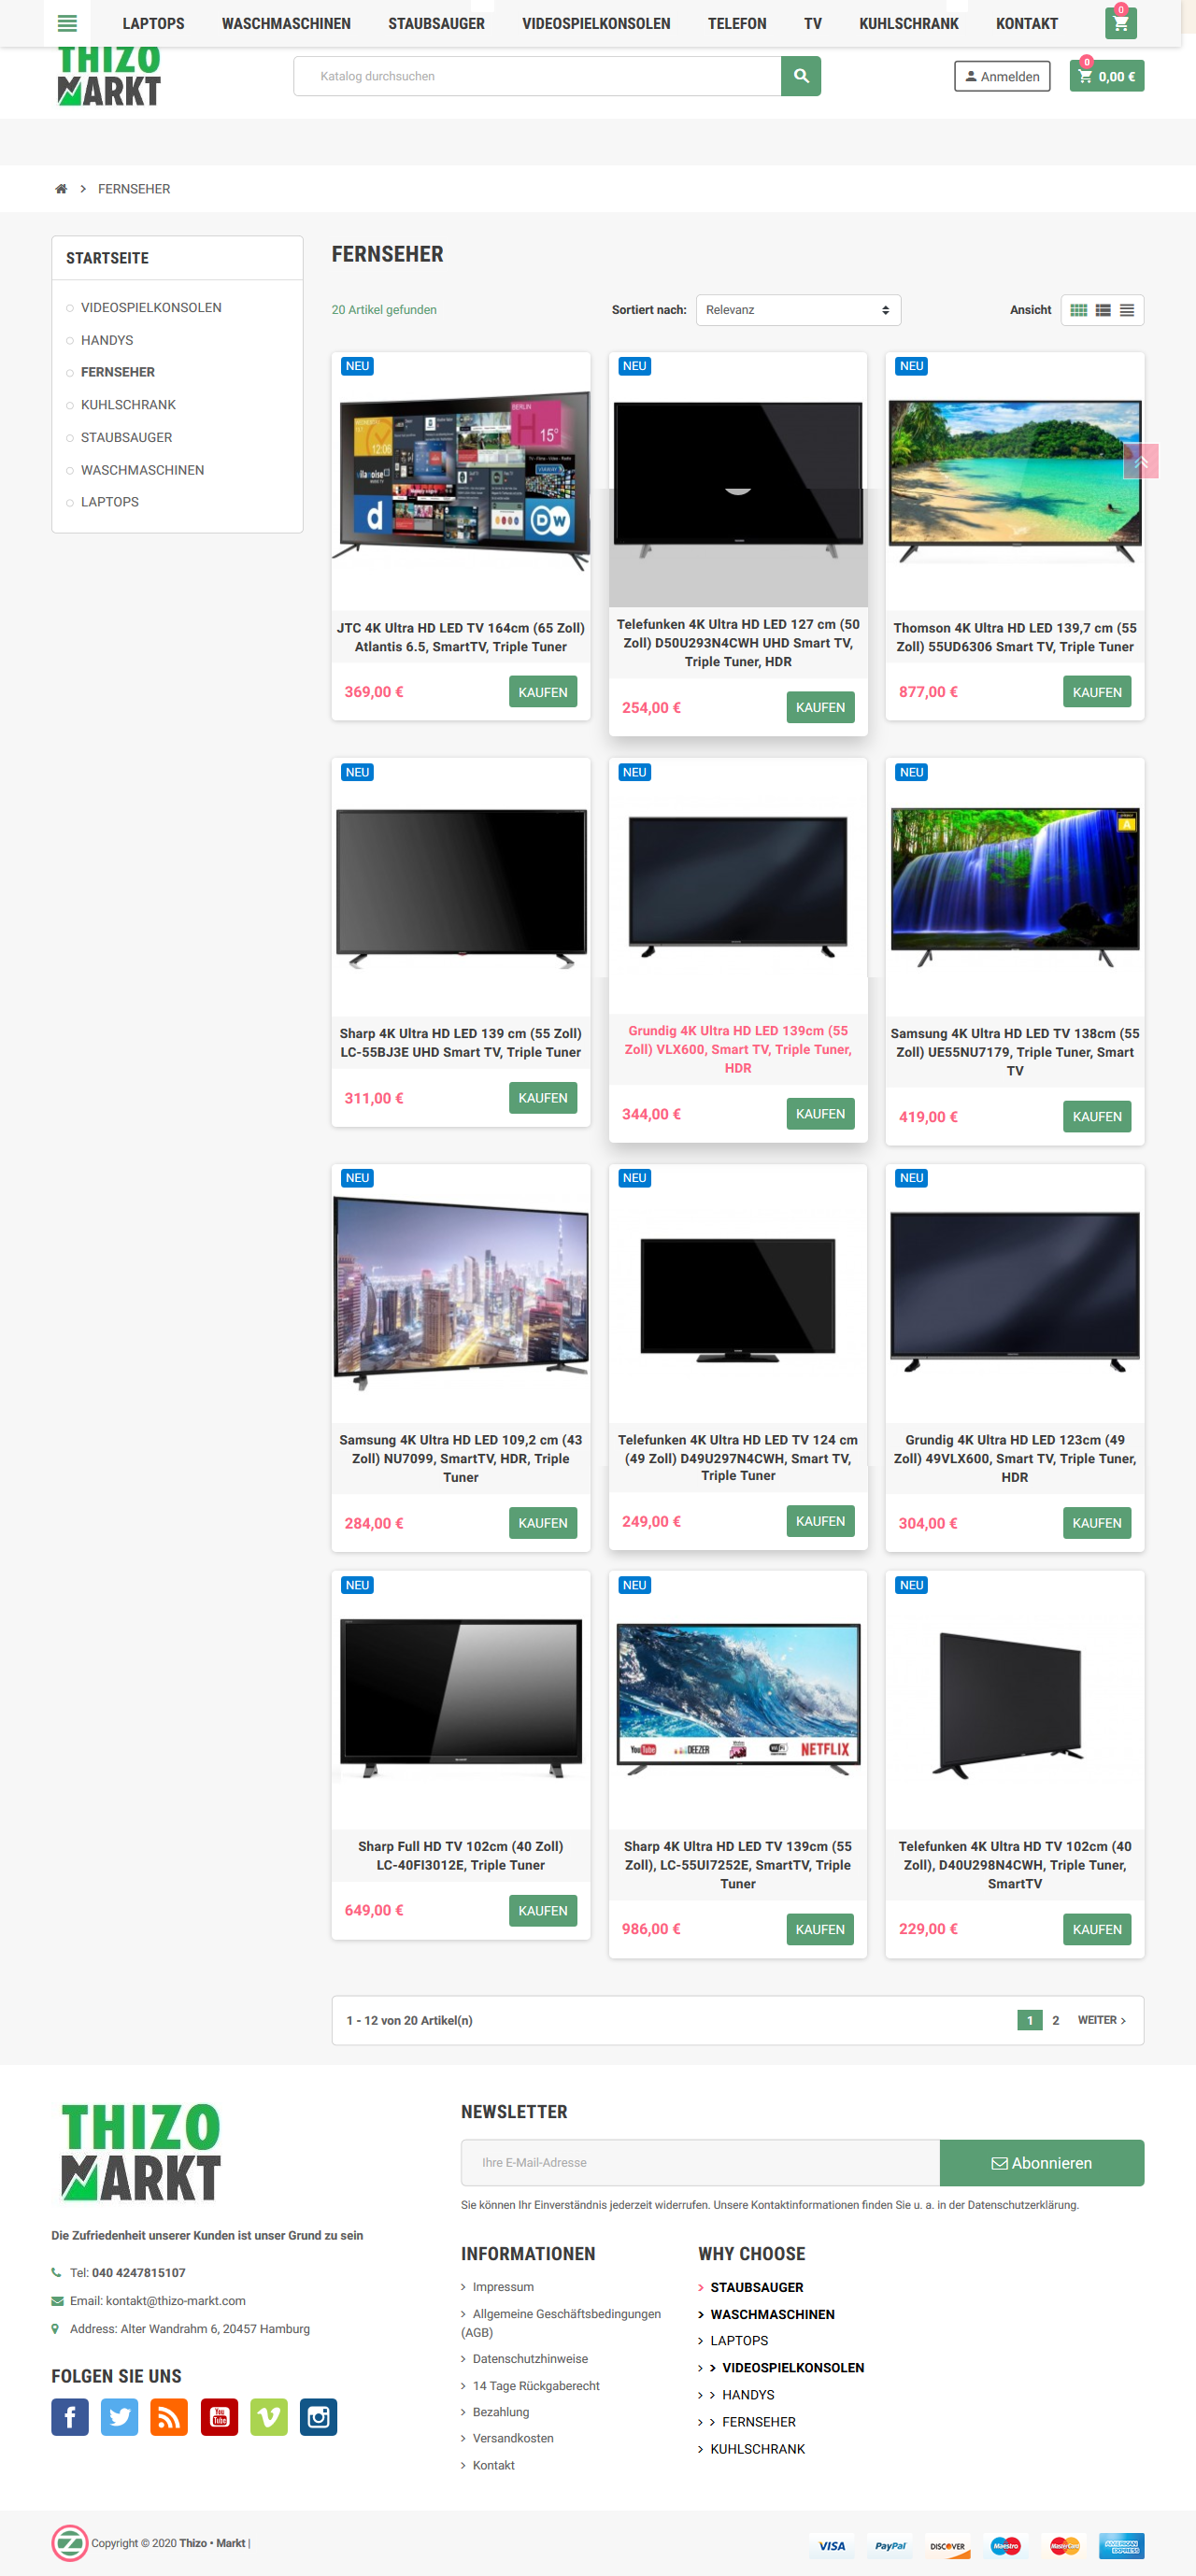
Task: Open VIDEOSPIELKONSOLEN in top navigation
Action: pyautogui.click(x=596, y=23)
